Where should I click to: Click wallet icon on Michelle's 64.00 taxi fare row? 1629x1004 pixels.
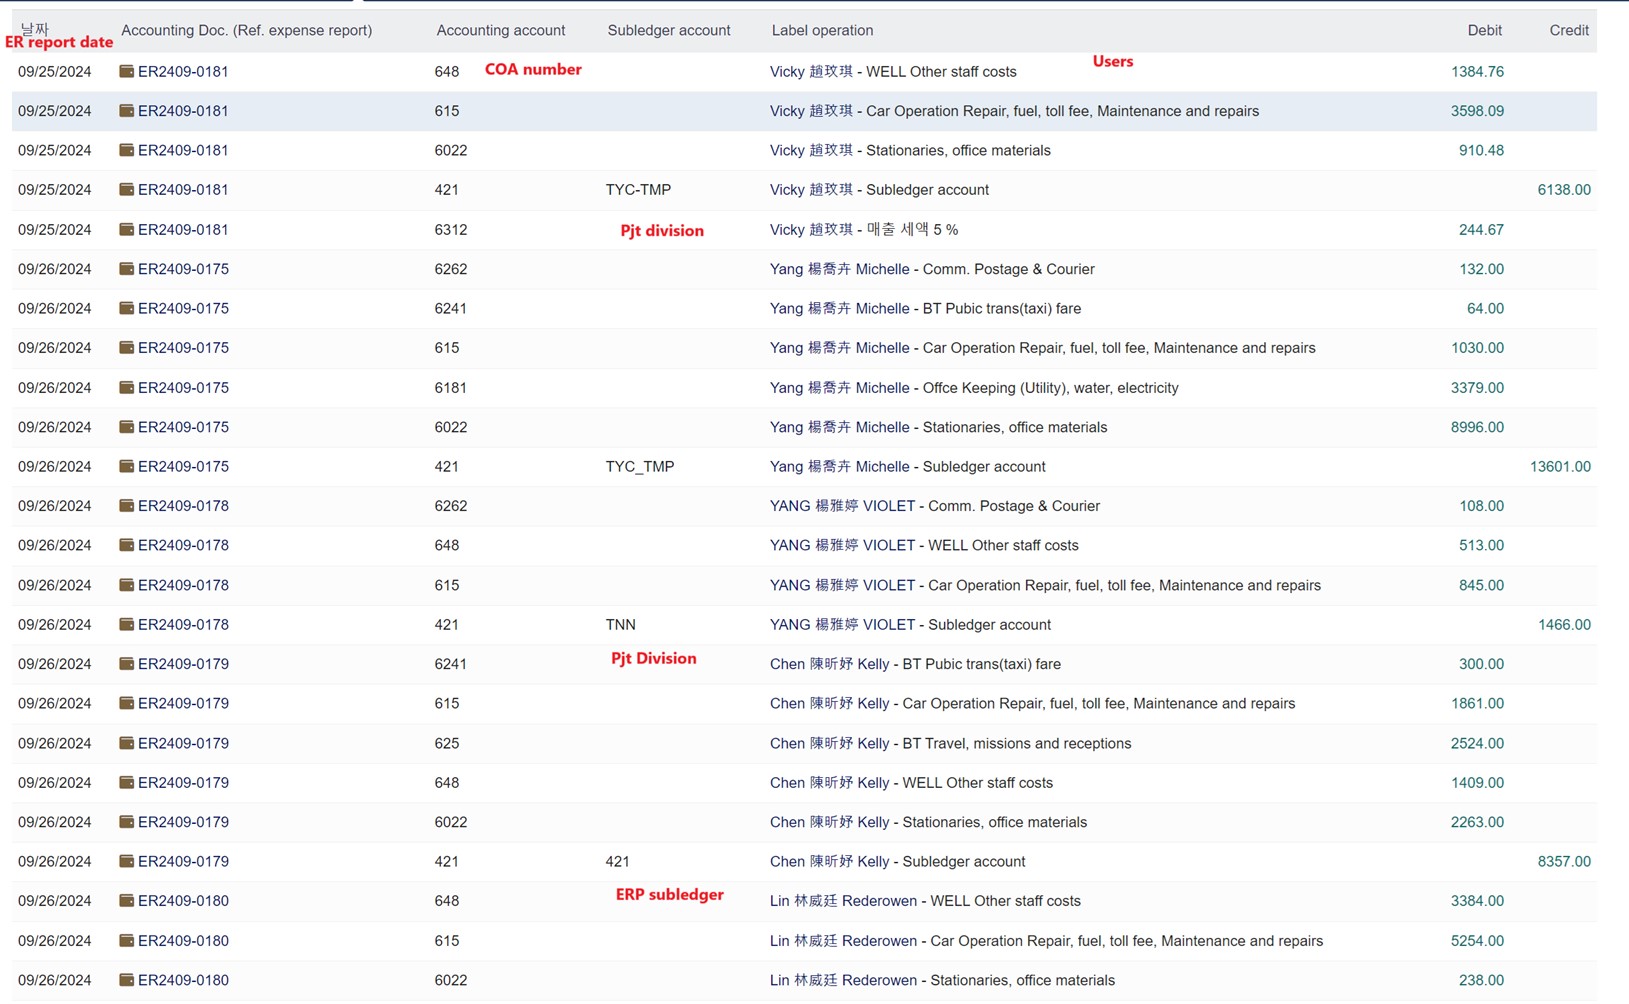click(126, 308)
